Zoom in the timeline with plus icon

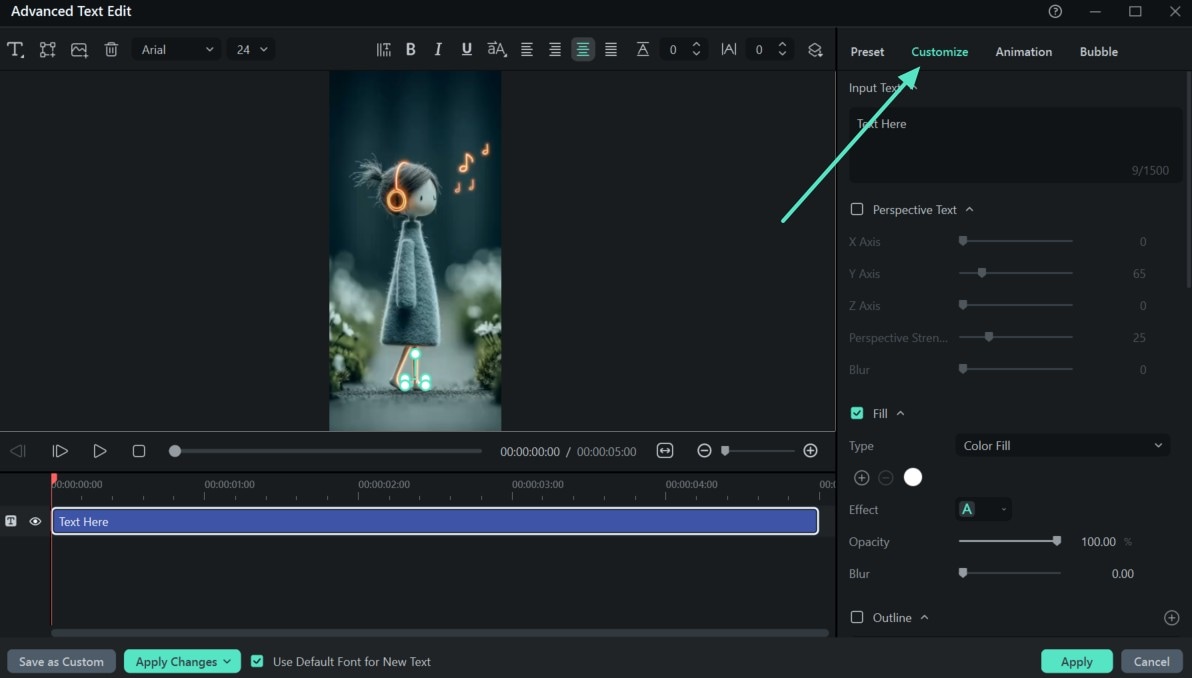(810, 451)
